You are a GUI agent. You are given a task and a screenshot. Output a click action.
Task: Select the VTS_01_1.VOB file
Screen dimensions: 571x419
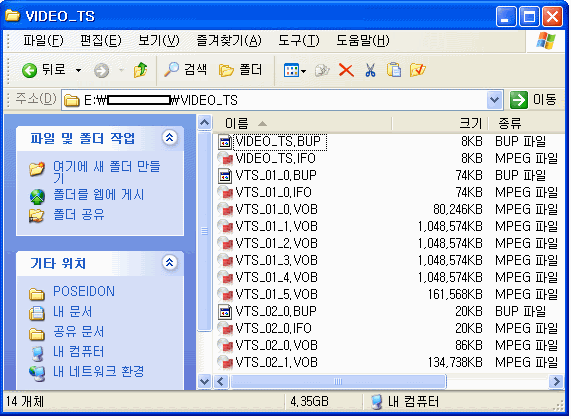click(x=276, y=226)
